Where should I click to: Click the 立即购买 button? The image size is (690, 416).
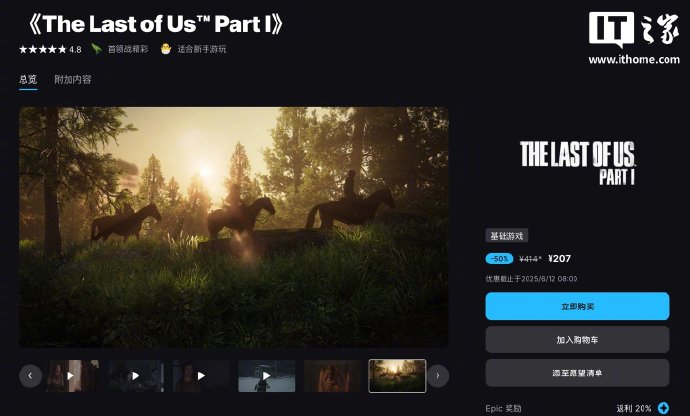(x=577, y=306)
